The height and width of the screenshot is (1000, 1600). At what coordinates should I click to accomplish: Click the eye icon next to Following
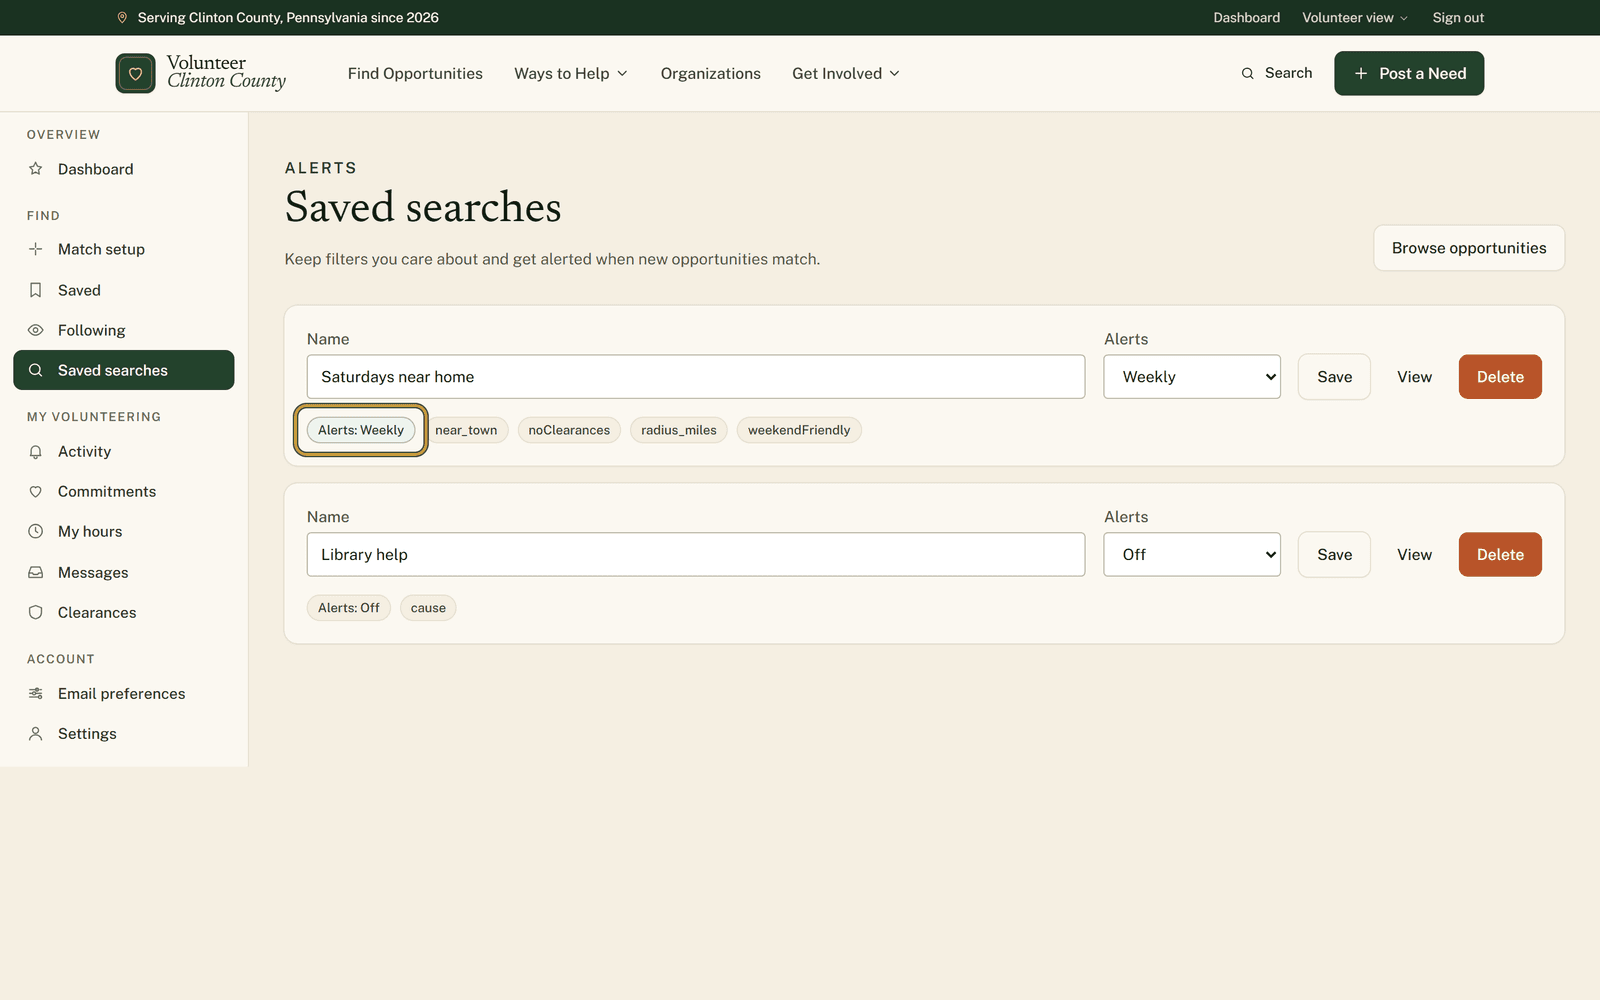coord(36,330)
